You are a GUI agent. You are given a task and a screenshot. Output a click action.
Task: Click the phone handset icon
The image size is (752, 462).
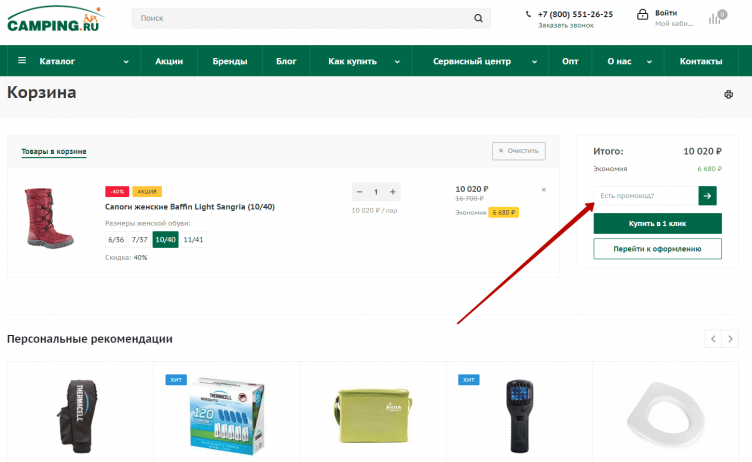coord(529,14)
